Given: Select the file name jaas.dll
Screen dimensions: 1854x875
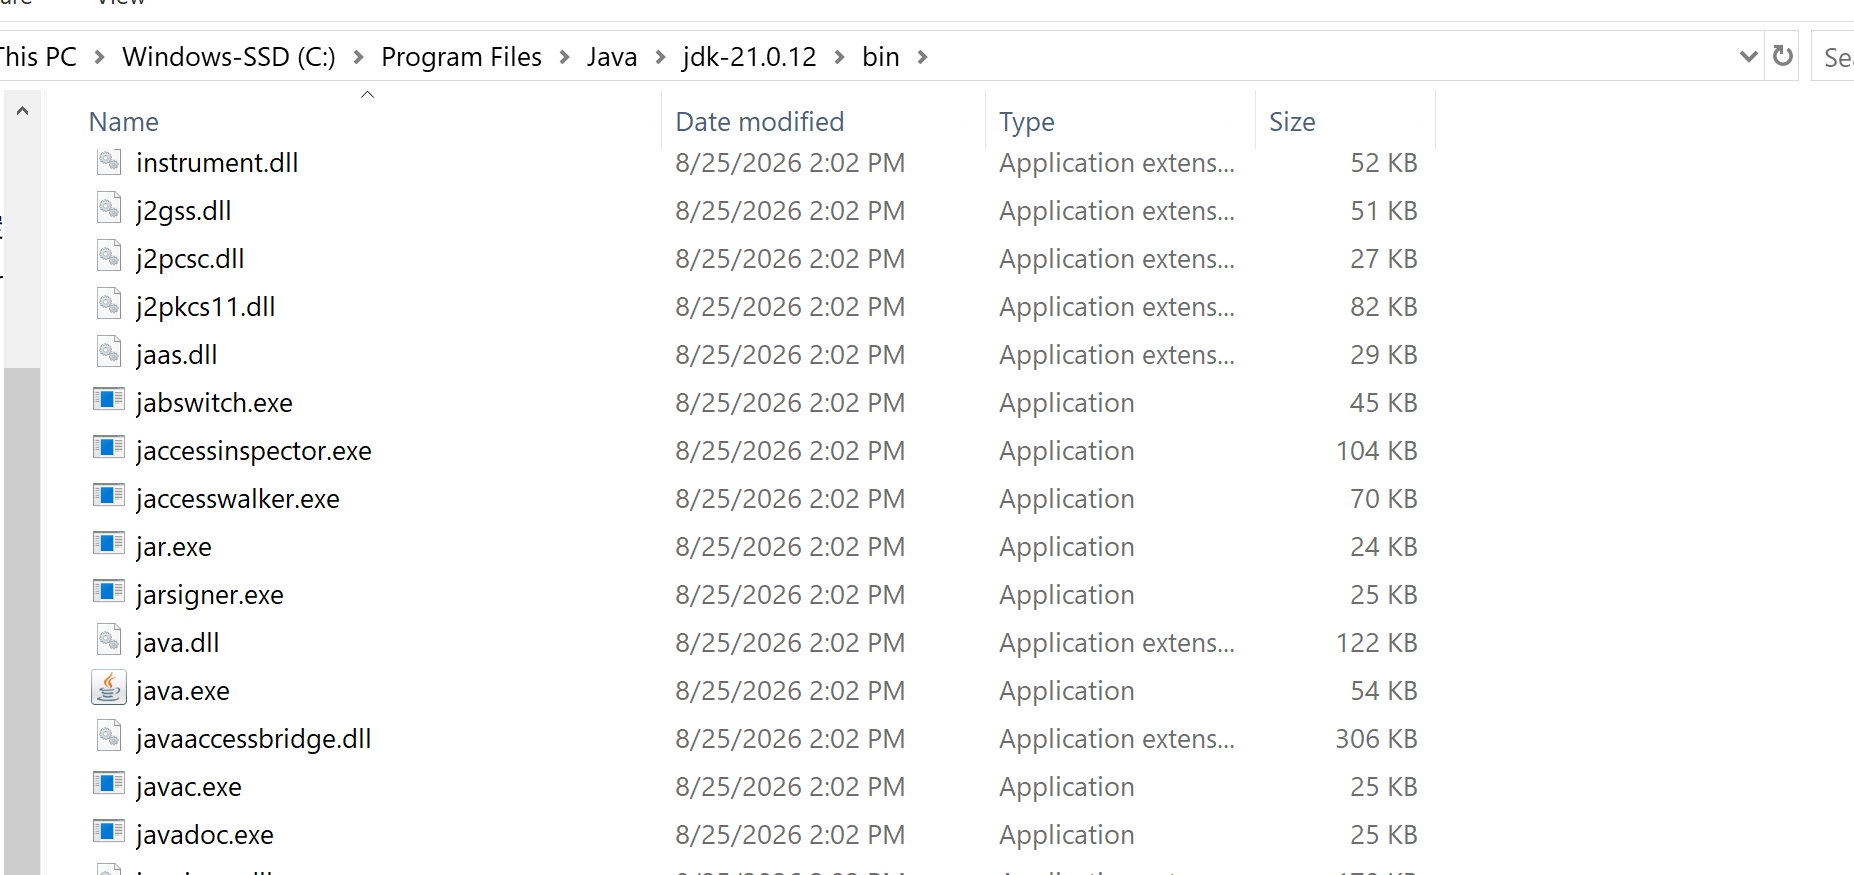Looking at the screenshot, I should 177,355.
